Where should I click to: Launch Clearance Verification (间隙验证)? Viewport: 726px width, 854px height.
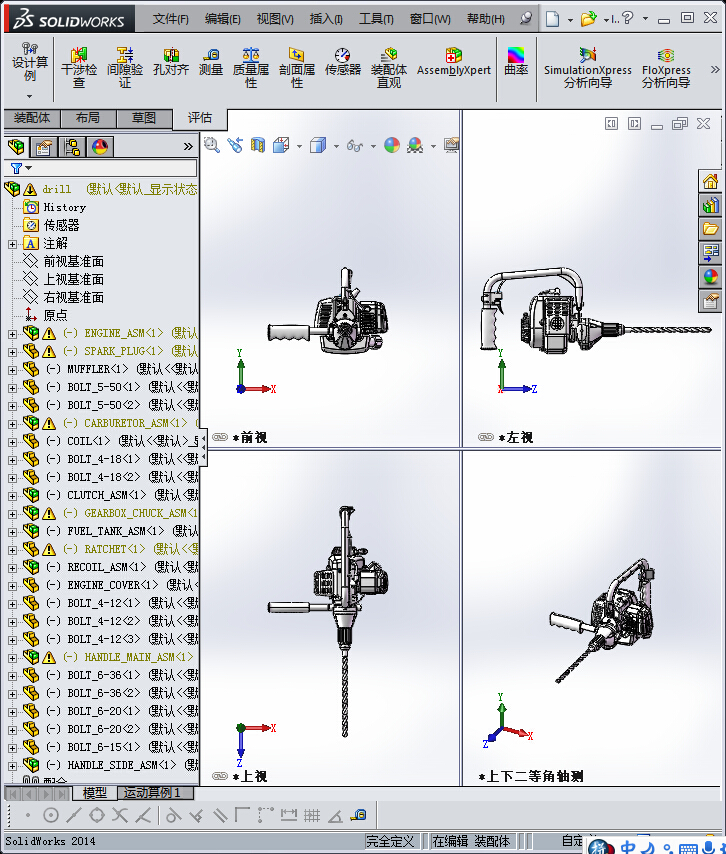point(125,68)
